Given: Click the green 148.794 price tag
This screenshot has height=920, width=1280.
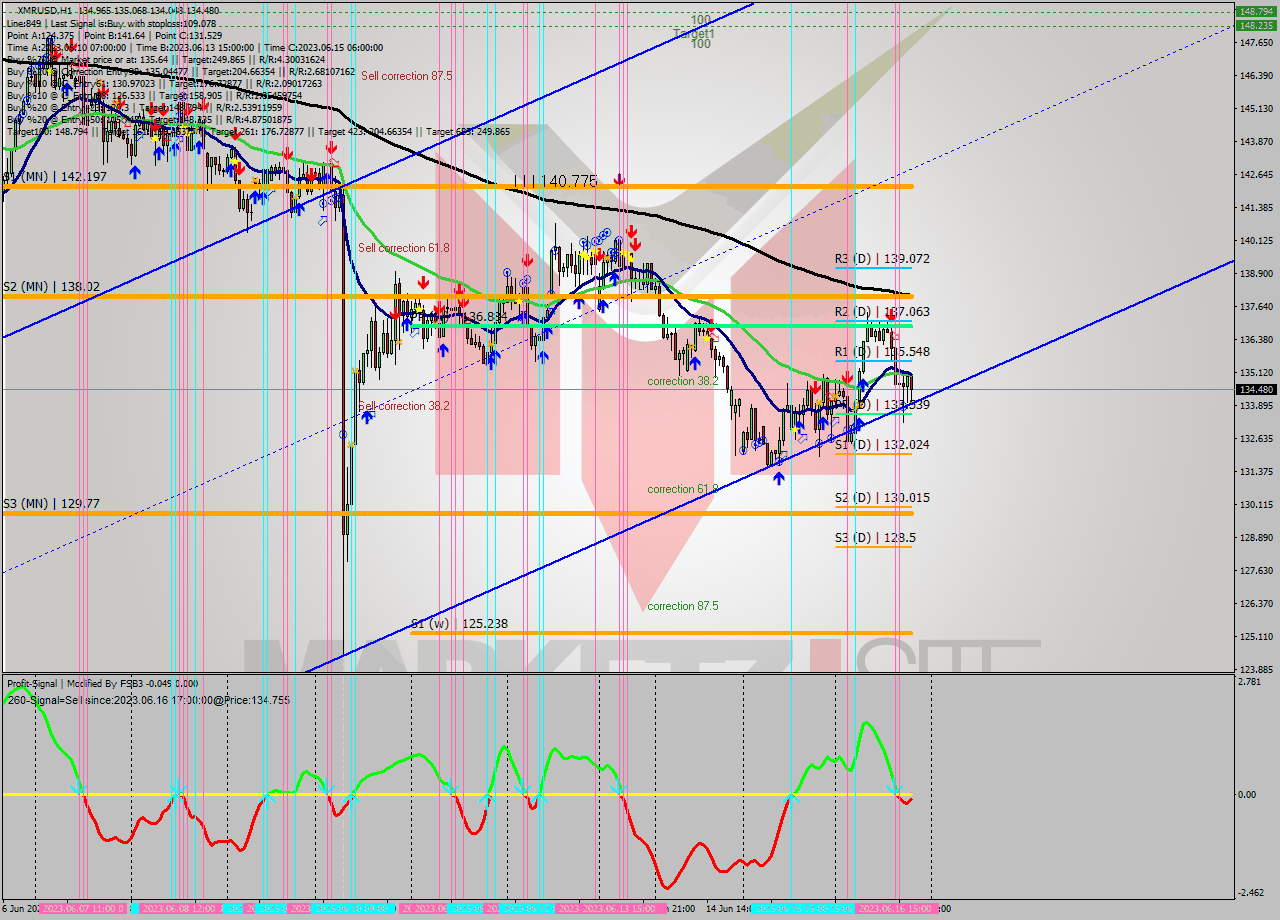Looking at the screenshot, I should [x=1256, y=12].
